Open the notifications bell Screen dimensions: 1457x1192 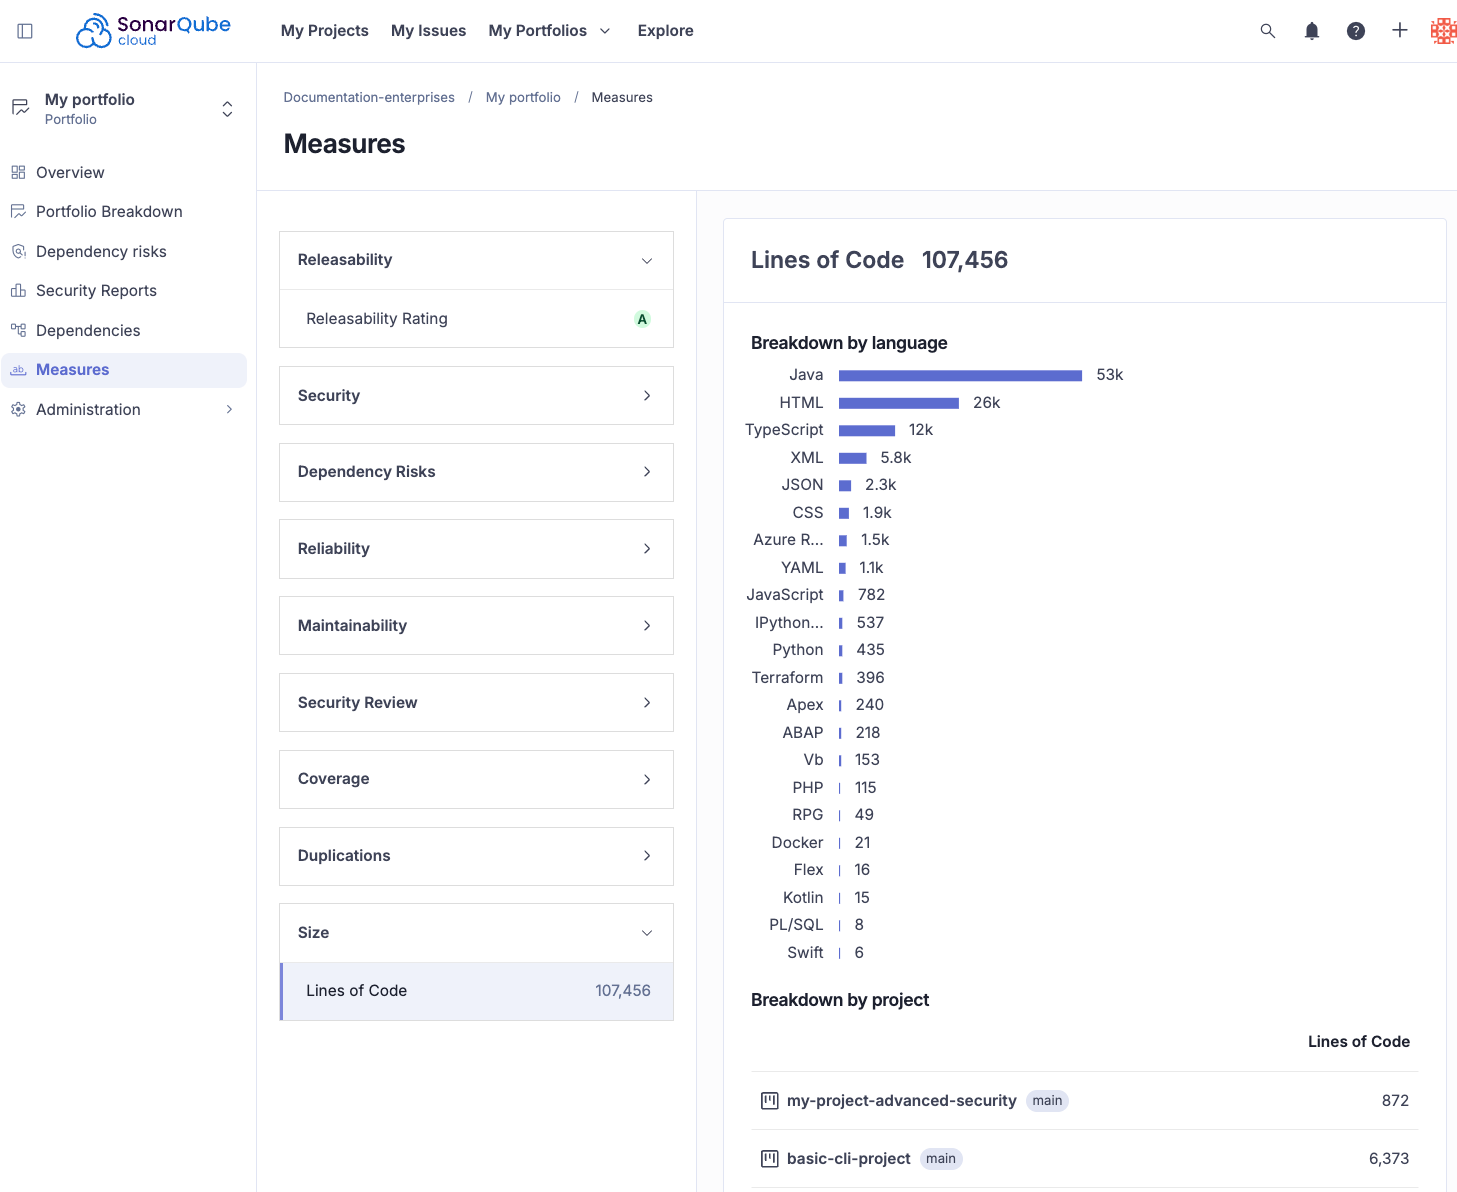1312,31
